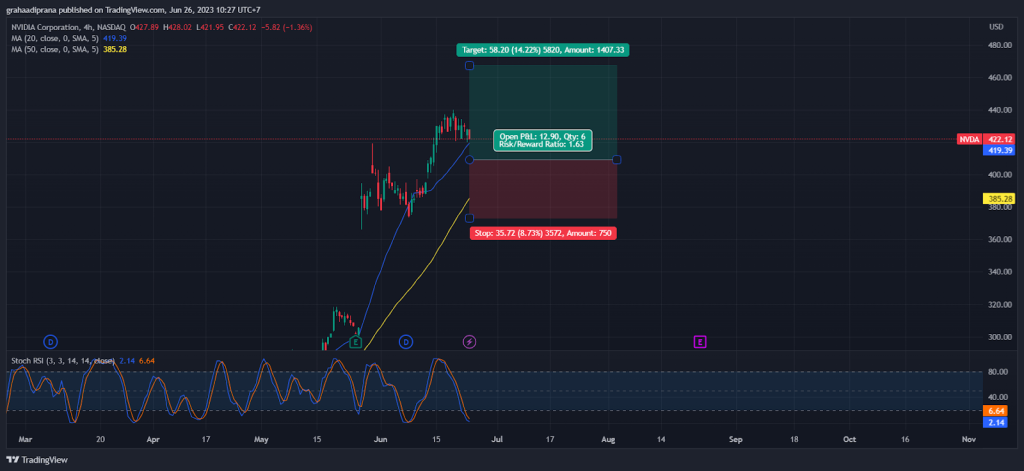This screenshot has height=471, width=1024.
Task: Click the entry-level circle handle of position
Action: tap(469, 160)
